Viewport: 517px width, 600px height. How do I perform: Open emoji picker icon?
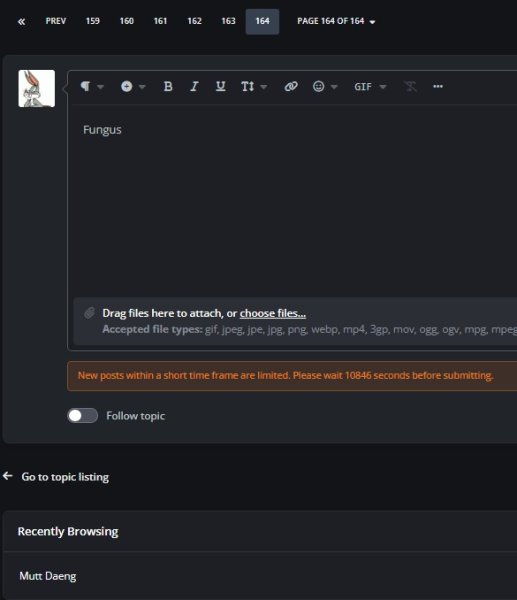click(318, 86)
